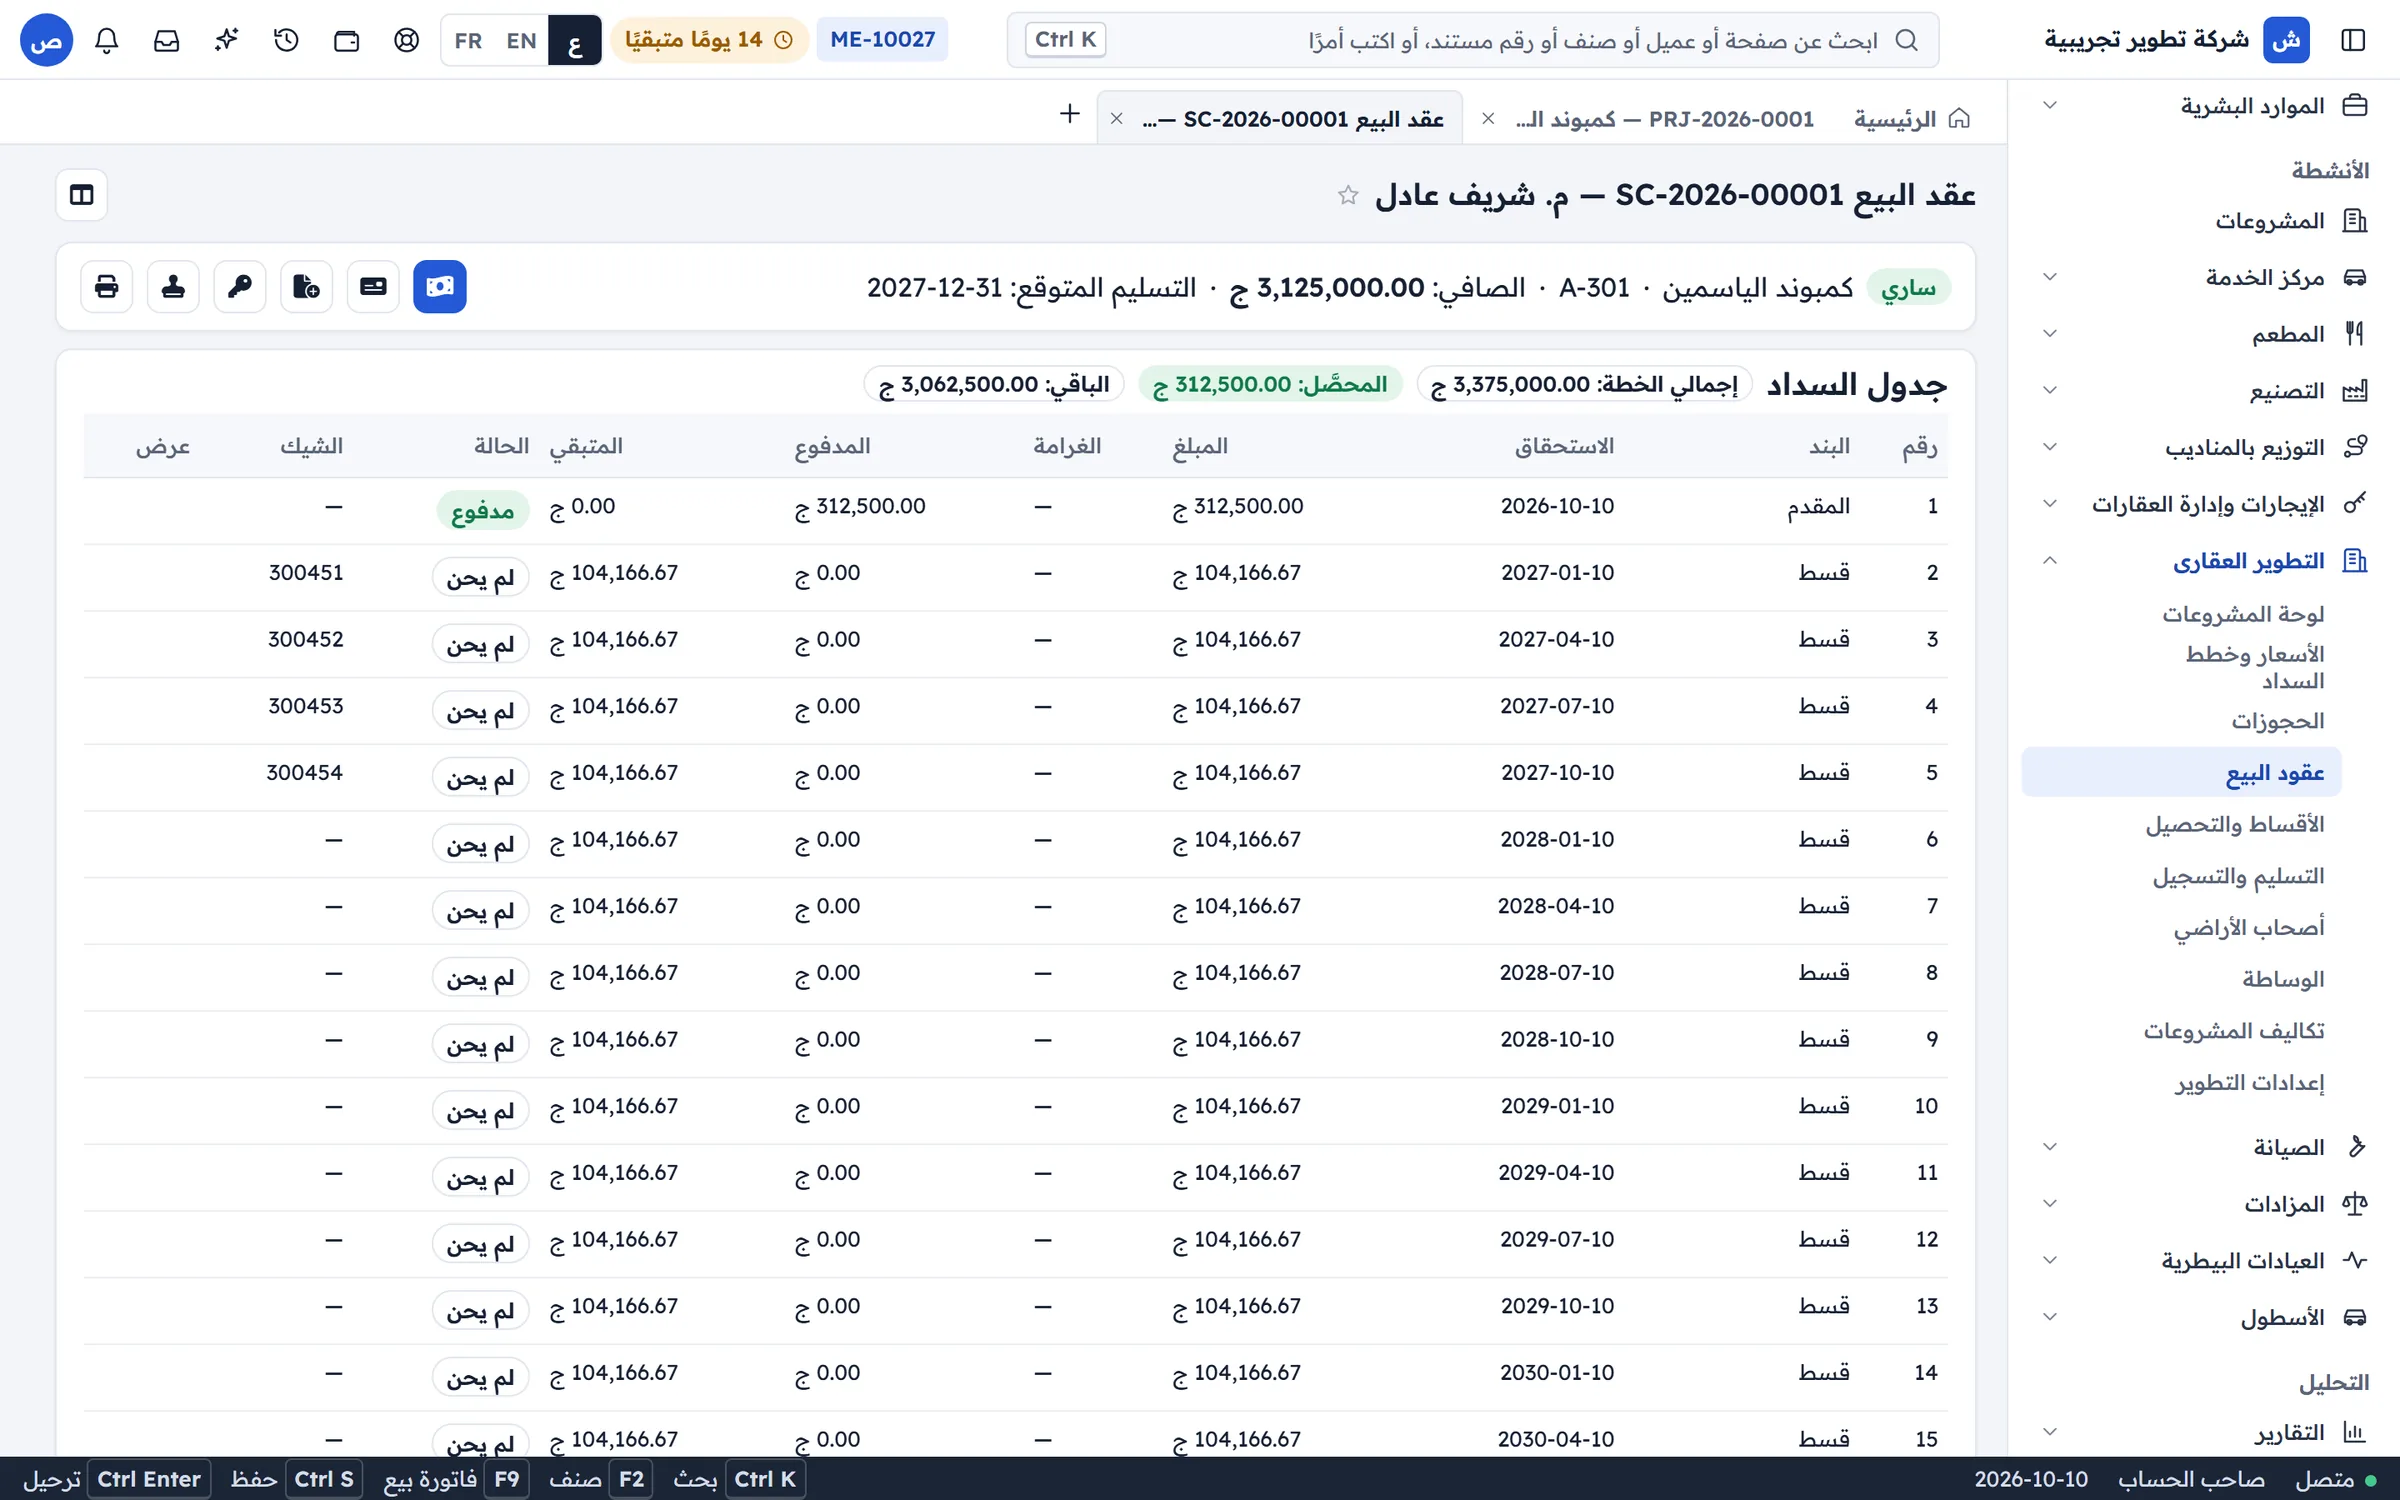
Task: Open the help lifebuoy icon
Action: pos(407,40)
